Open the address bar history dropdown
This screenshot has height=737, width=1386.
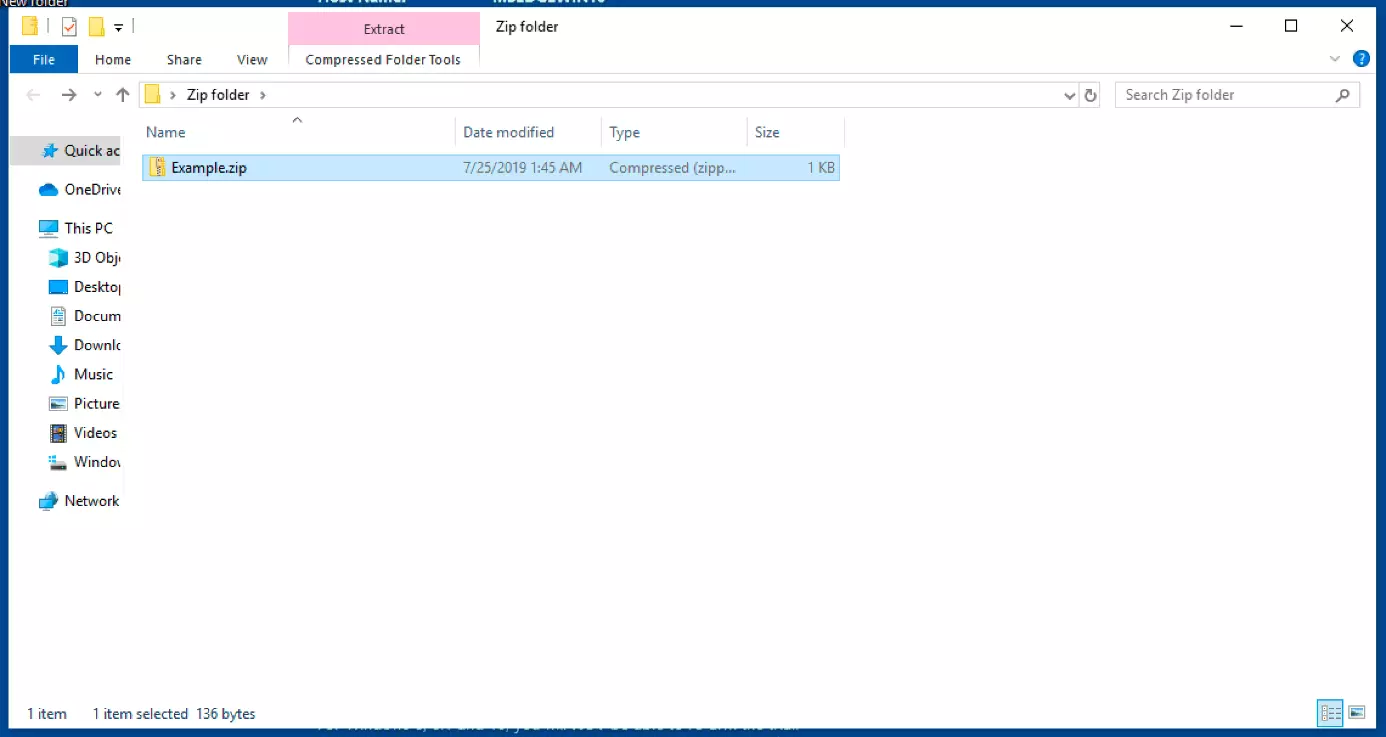[x=1071, y=95]
